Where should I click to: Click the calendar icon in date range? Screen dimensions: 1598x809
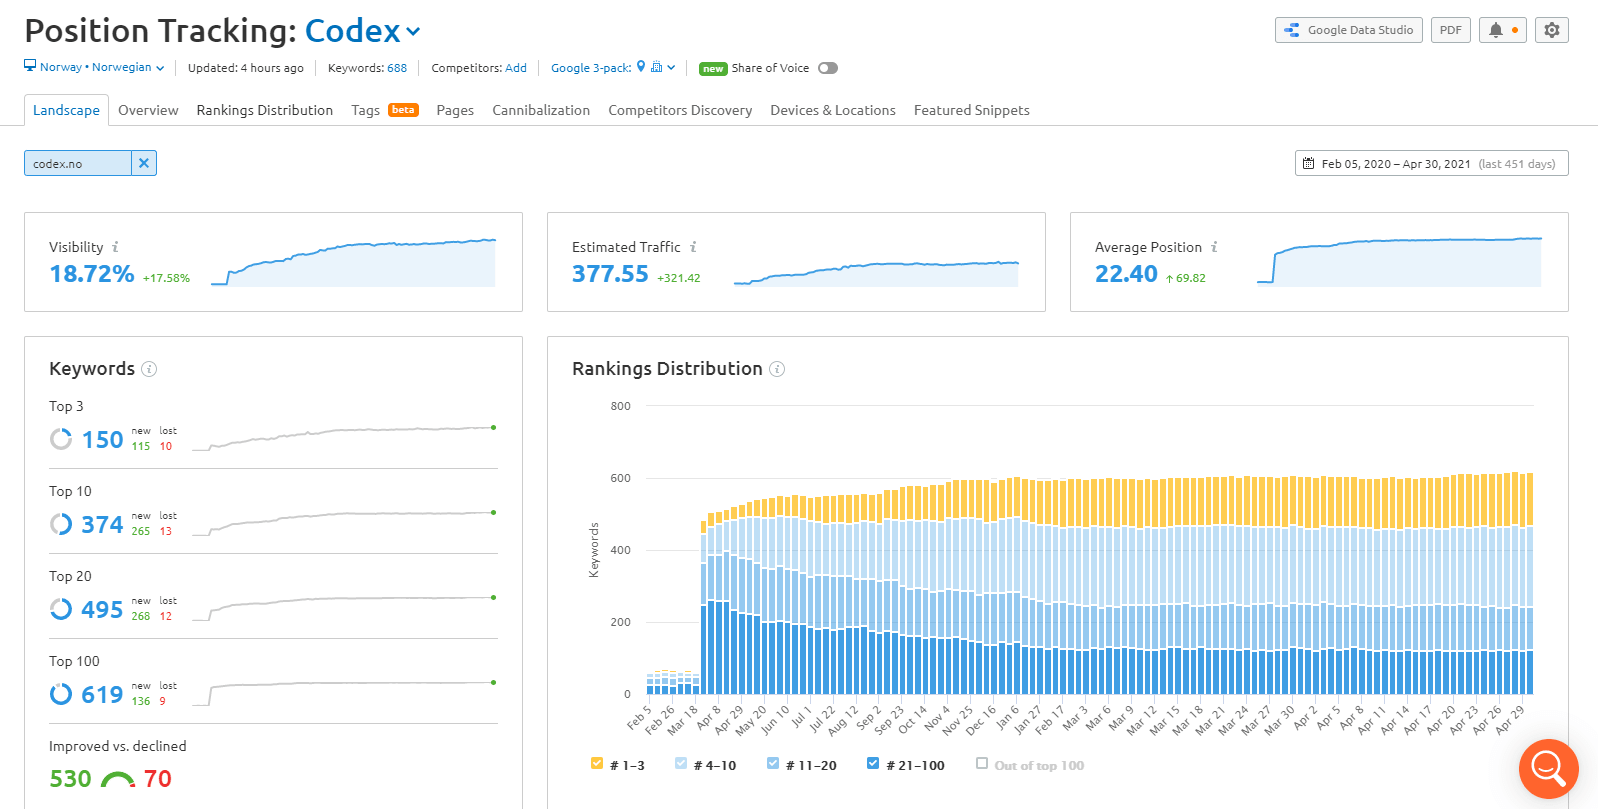click(x=1308, y=163)
